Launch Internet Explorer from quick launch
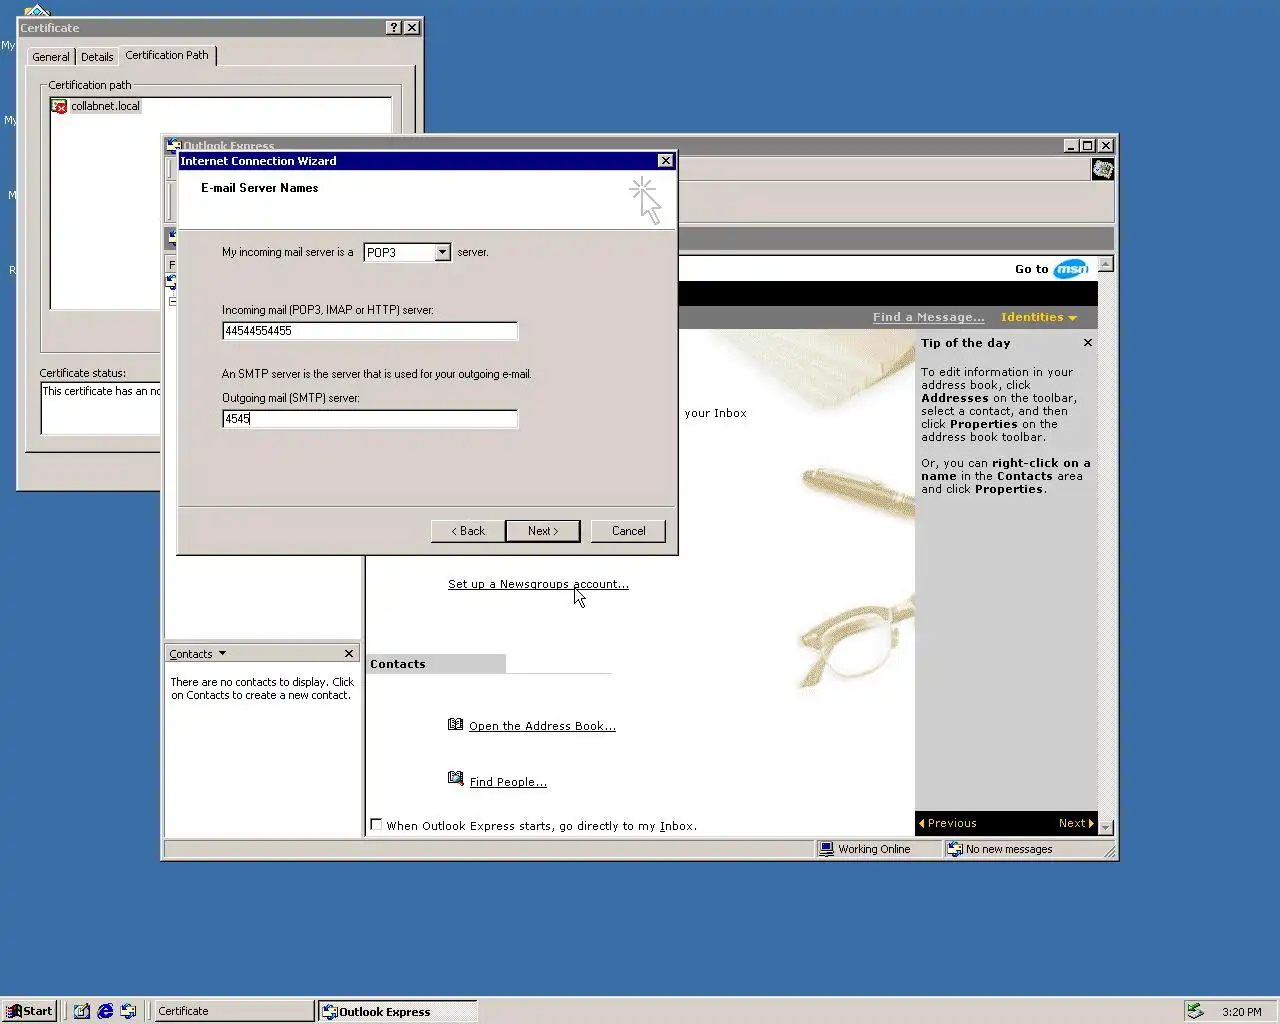Image resolution: width=1280 pixels, height=1024 pixels. point(105,1011)
